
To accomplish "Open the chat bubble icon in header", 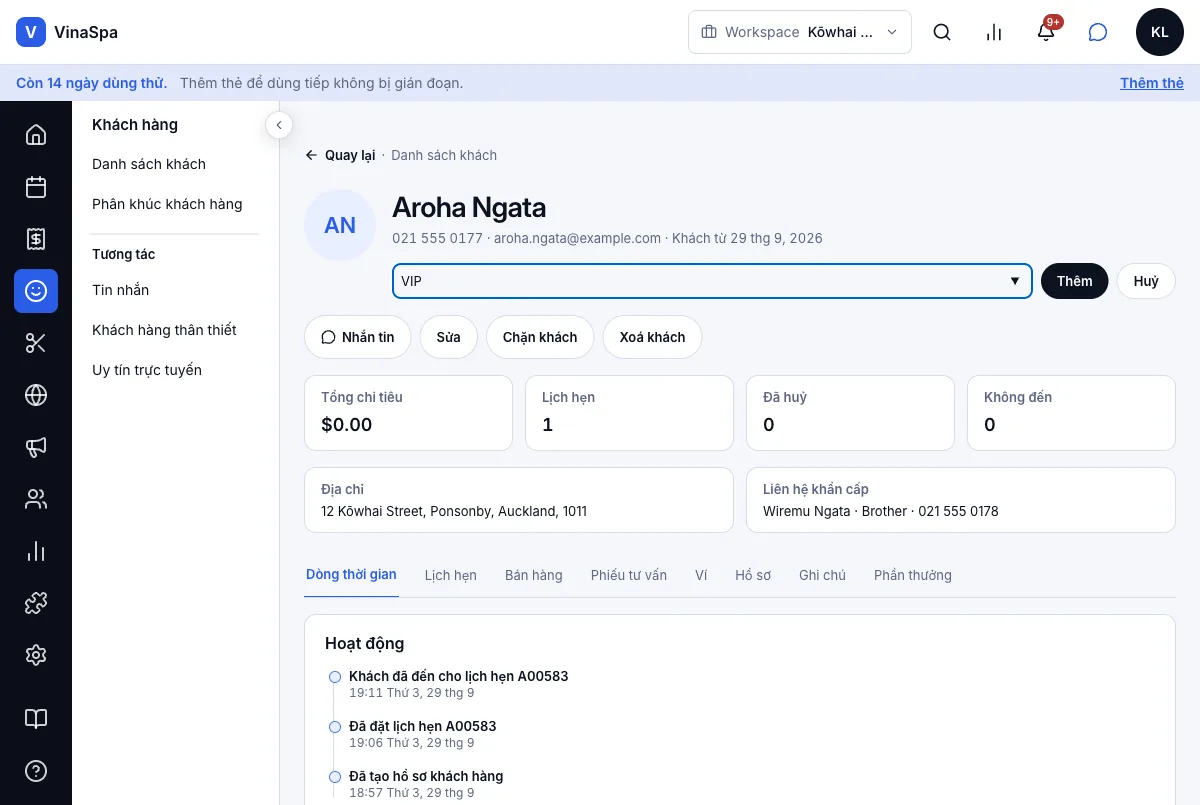I will click(x=1098, y=32).
